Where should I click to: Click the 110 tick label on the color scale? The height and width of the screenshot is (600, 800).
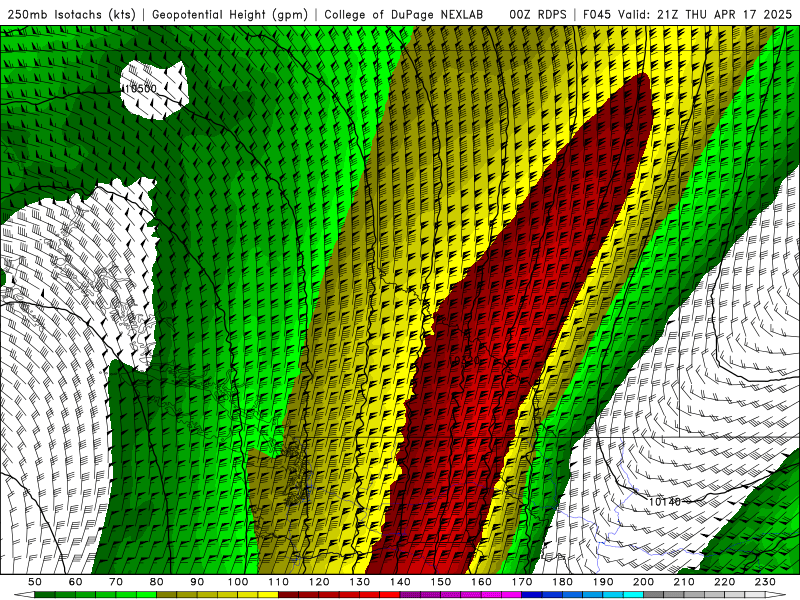click(x=279, y=582)
